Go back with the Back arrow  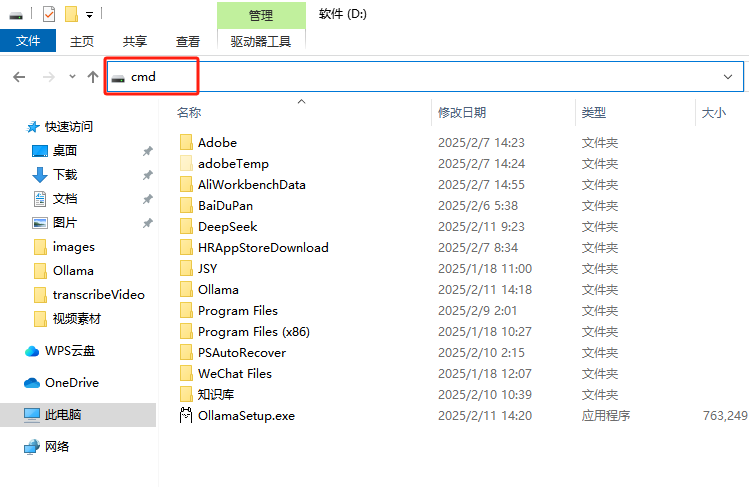click(19, 77)
